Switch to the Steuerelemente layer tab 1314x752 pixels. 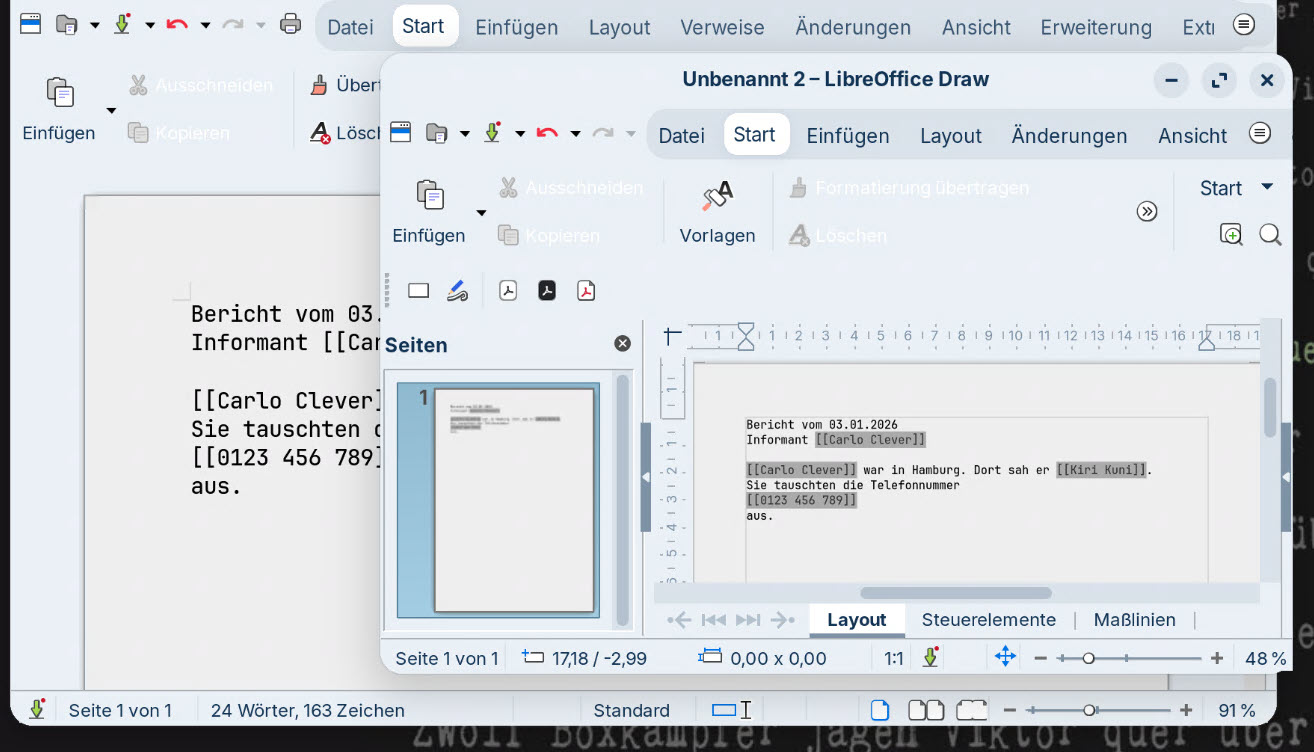click(988, 620)
